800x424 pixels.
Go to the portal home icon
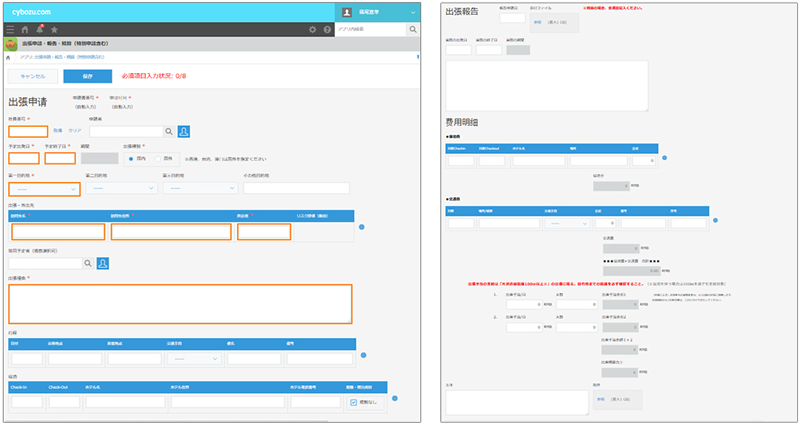pyautogui.click(x=25, y=30)
